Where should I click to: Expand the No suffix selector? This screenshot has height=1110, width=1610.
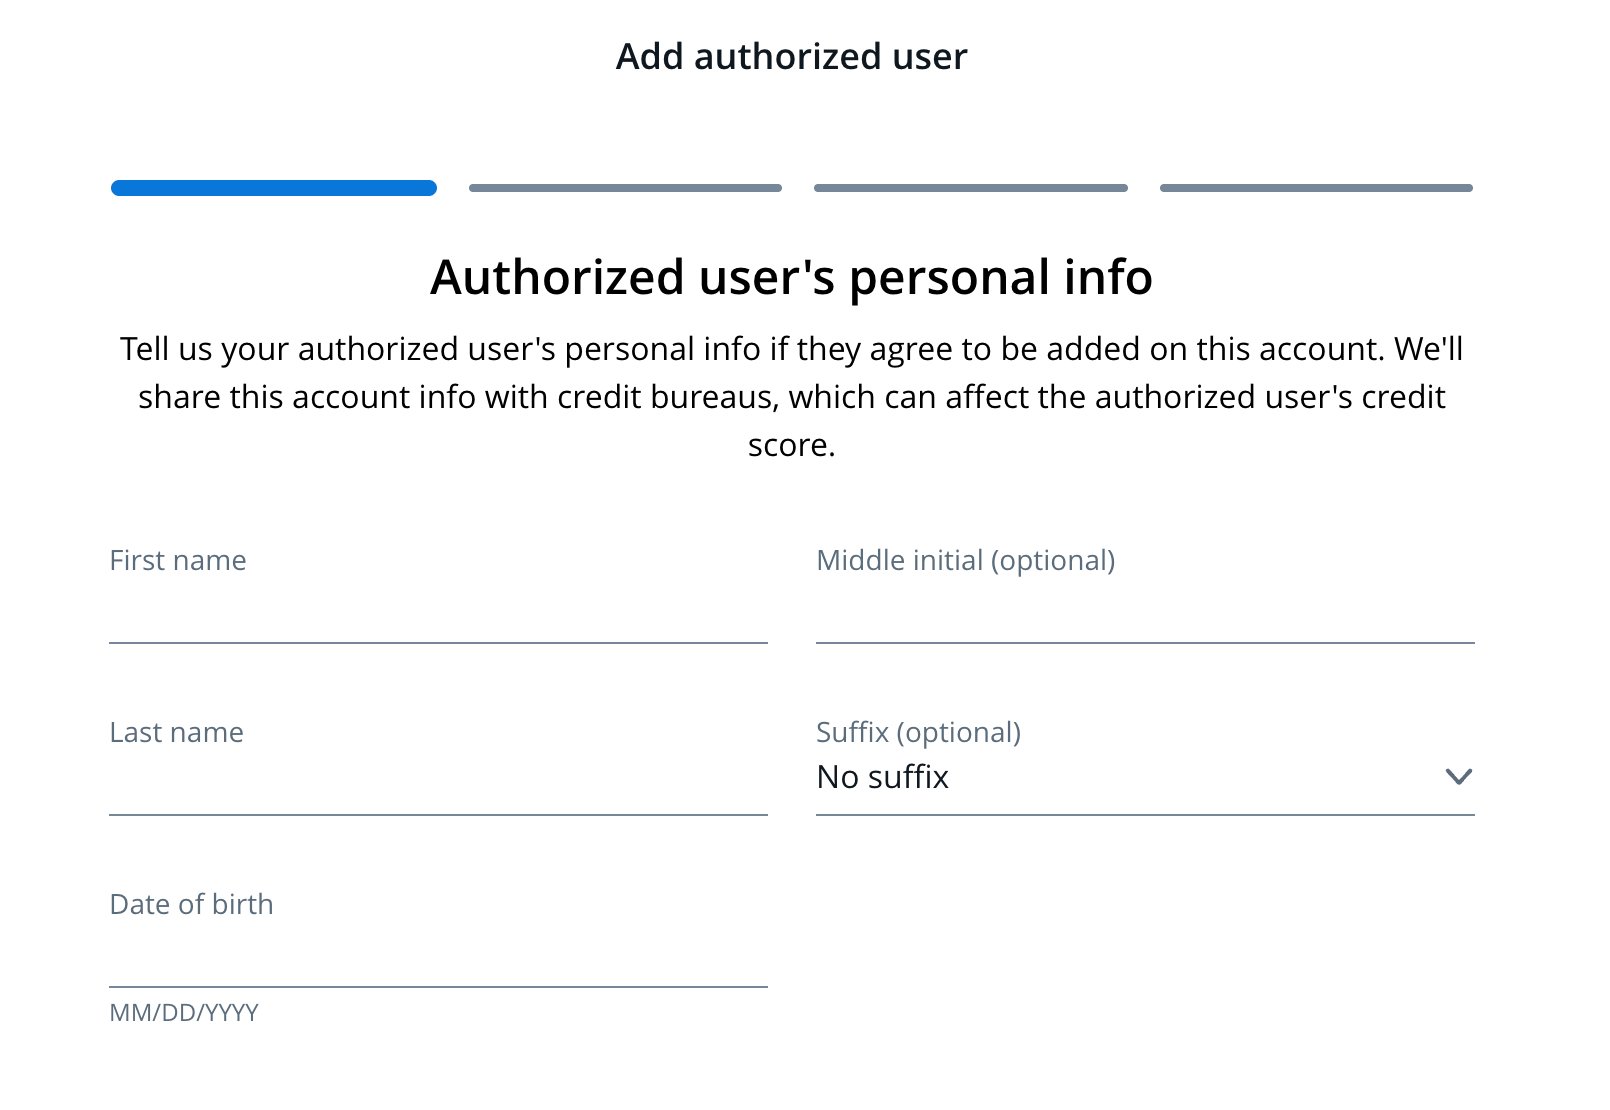(1145, 778)
